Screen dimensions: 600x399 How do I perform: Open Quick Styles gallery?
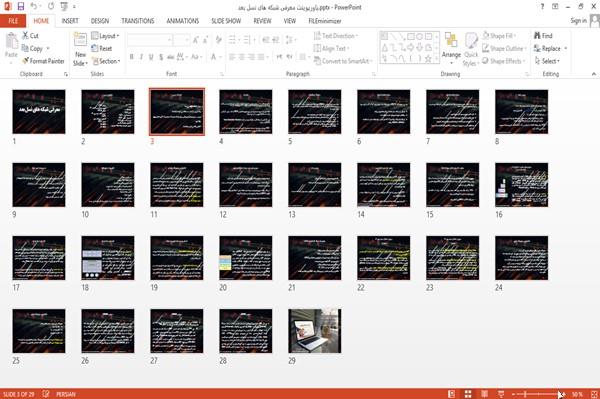coord(471,49)
